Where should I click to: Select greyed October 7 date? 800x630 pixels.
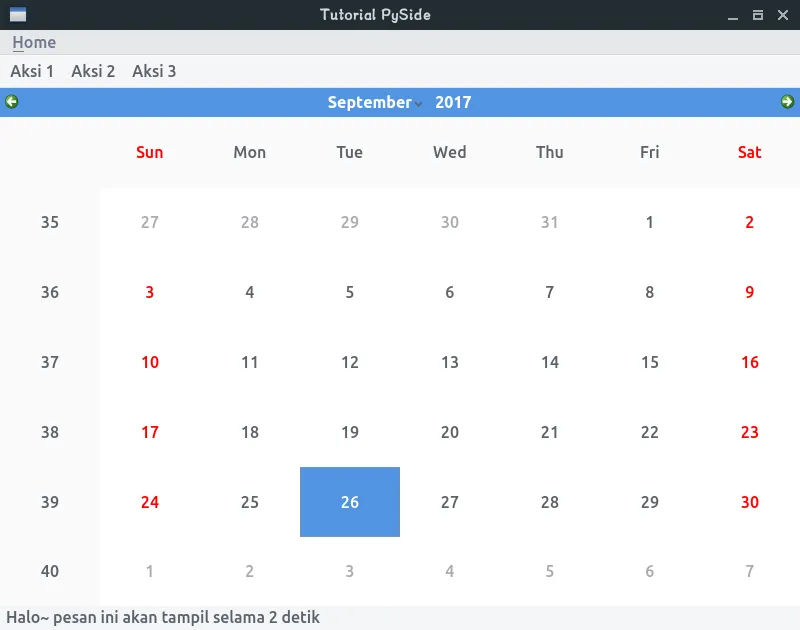pos(749,571)
